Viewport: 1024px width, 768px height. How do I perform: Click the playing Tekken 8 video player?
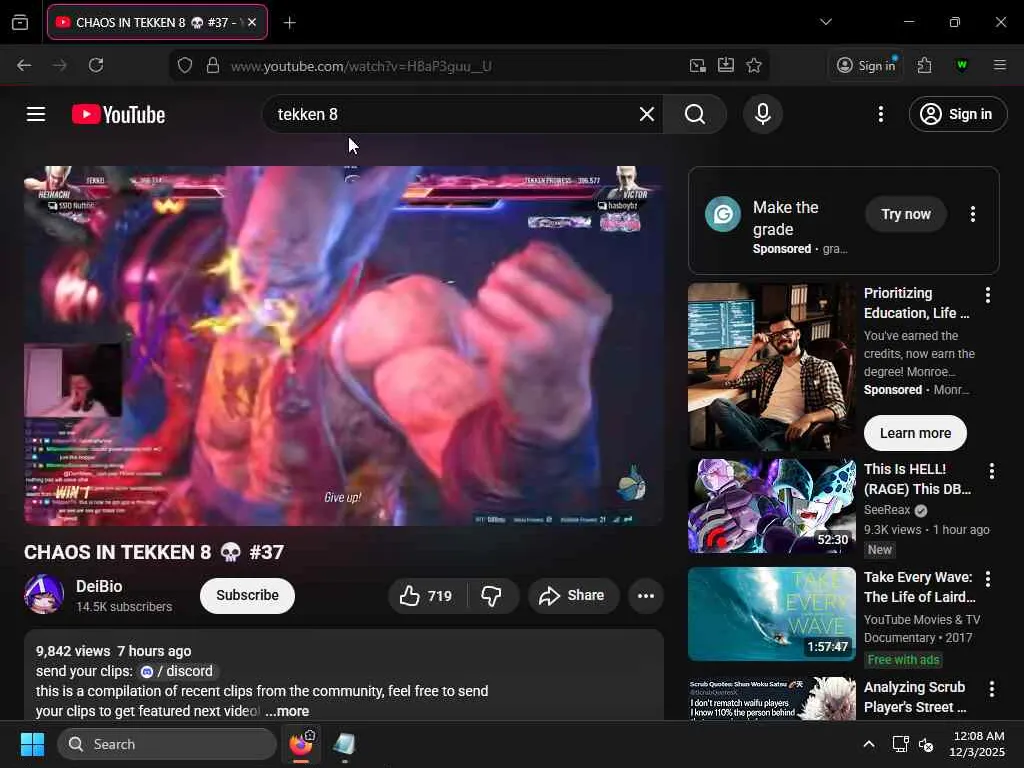(344, 345)
